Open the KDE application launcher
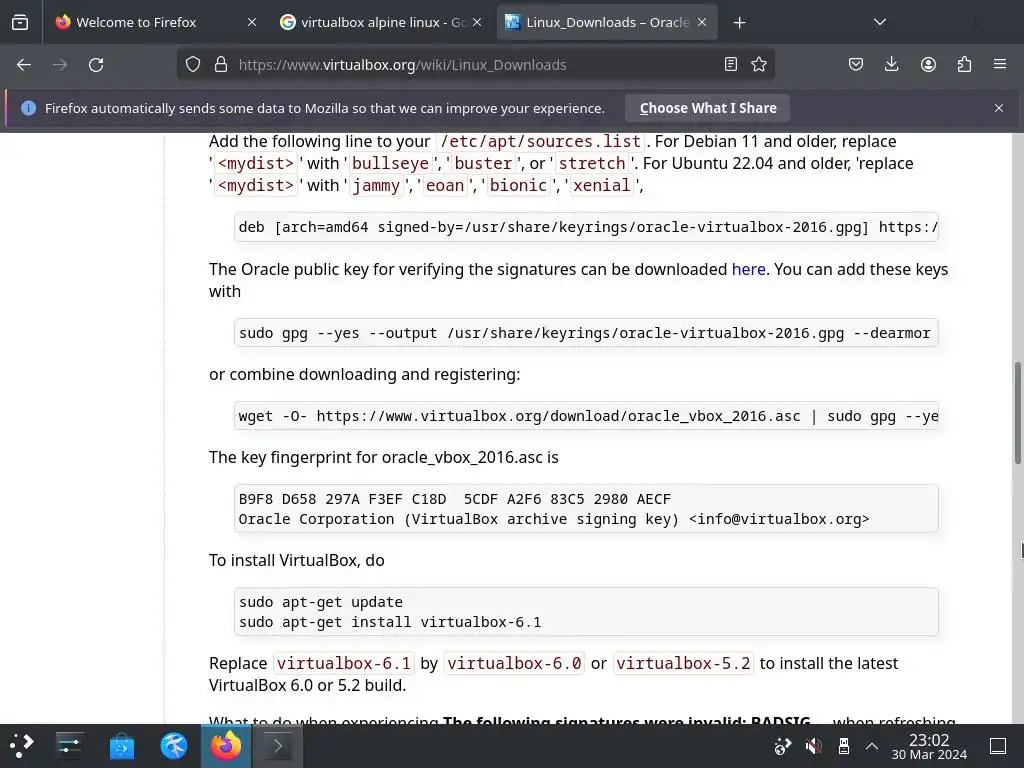 (22, 746)
